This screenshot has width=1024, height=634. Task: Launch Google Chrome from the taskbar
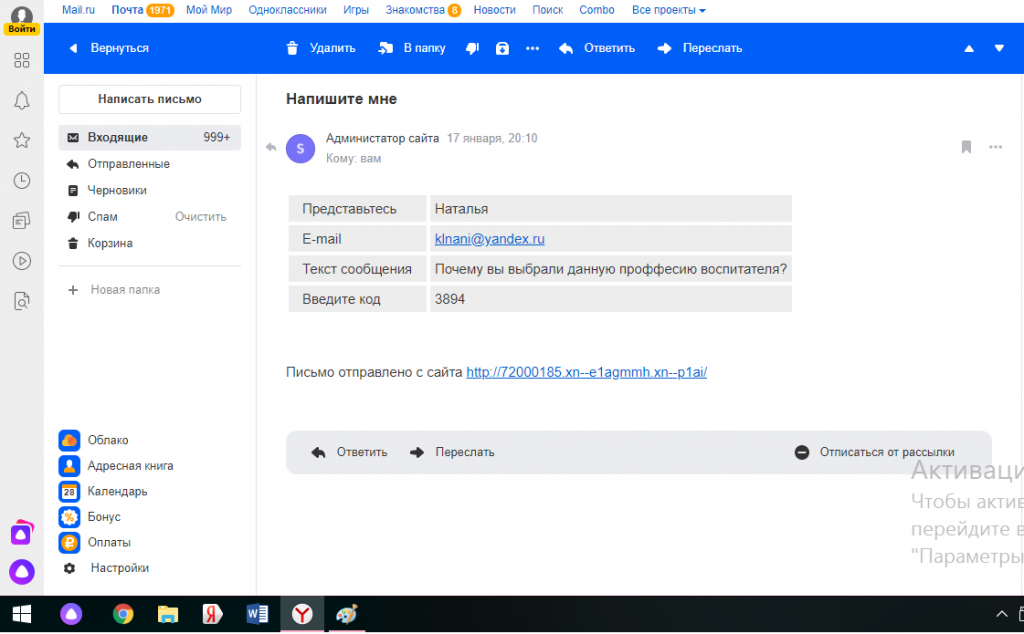click(123, 614)
